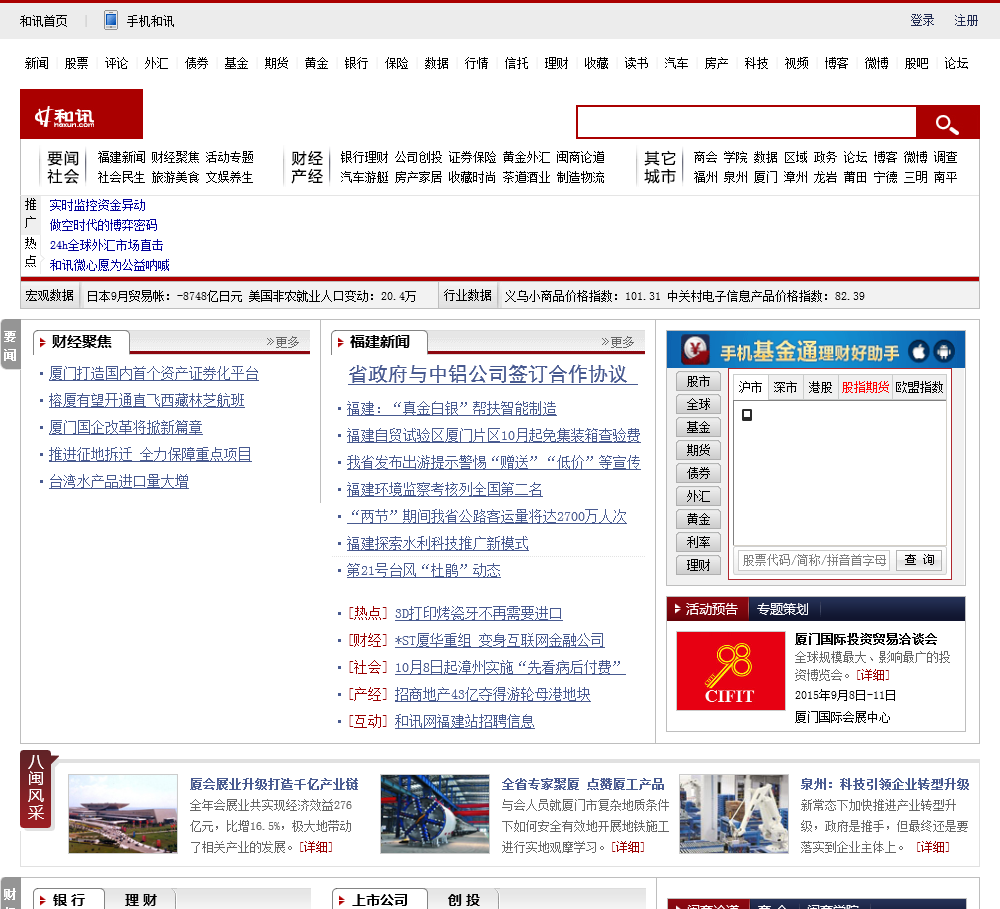
Task: Focus the 股票代码/简称 stock code field
Action: [814, 560]
